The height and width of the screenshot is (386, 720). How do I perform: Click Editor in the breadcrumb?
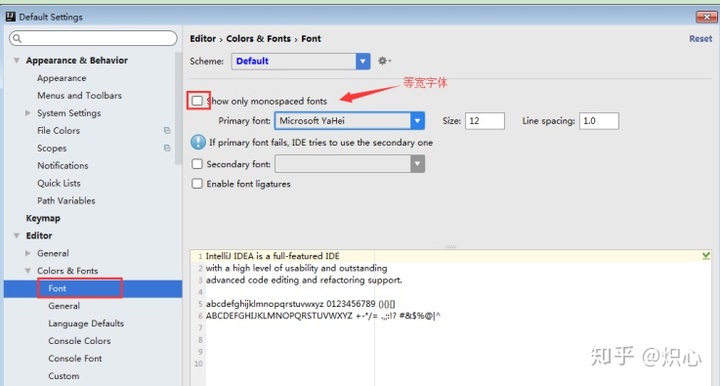202,39
